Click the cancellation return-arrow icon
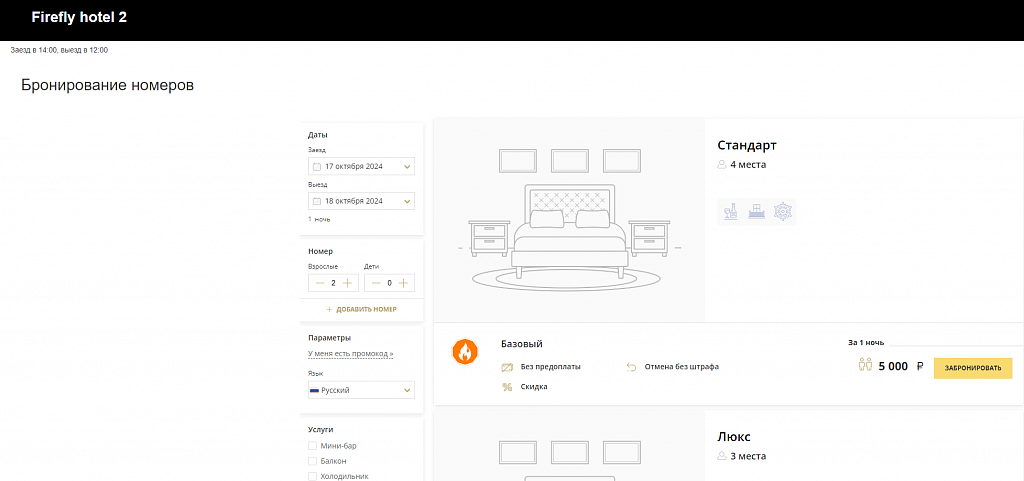Viewport: 1024px width, 481px height. [x=631, y=367]
